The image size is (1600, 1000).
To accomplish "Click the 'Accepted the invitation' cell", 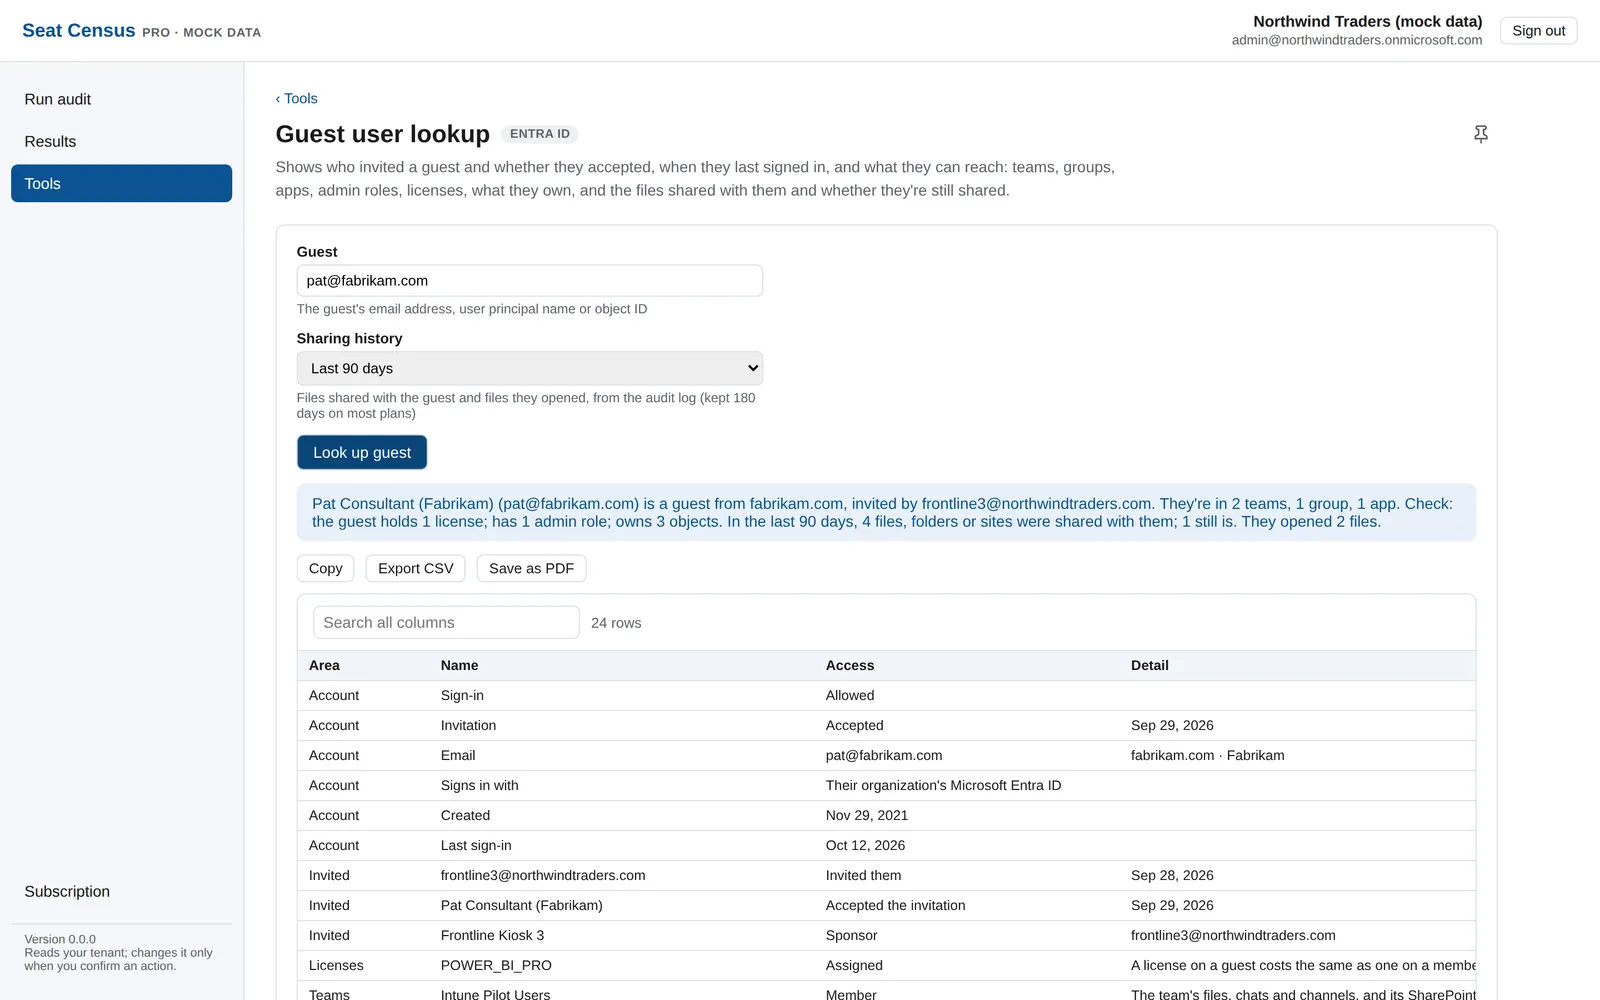I will [x=895, y=905].
